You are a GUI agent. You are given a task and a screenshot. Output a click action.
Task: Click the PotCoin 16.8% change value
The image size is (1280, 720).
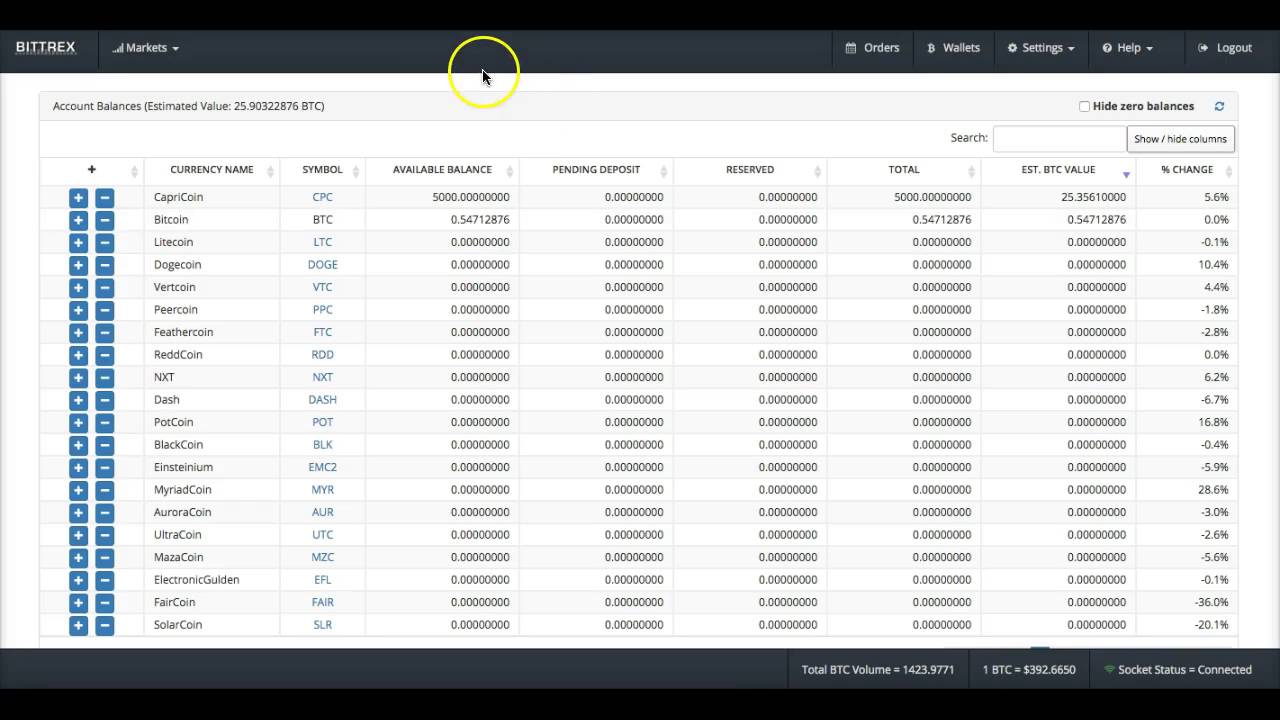coord(1213,422)
